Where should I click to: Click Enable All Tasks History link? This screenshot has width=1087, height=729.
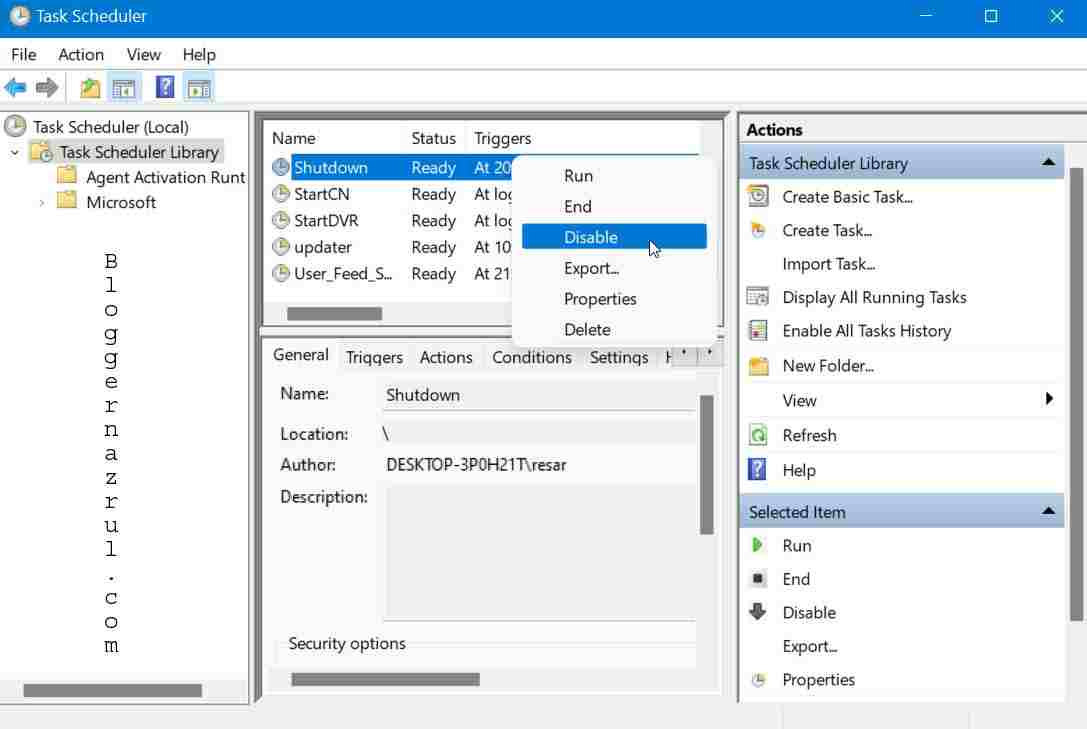click(867, 331)
